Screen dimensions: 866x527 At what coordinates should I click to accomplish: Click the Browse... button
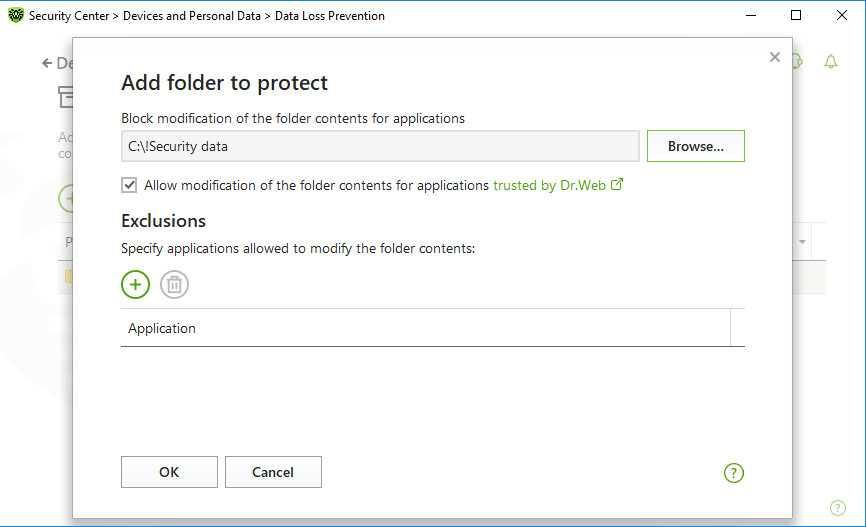[x=695, y=146]
